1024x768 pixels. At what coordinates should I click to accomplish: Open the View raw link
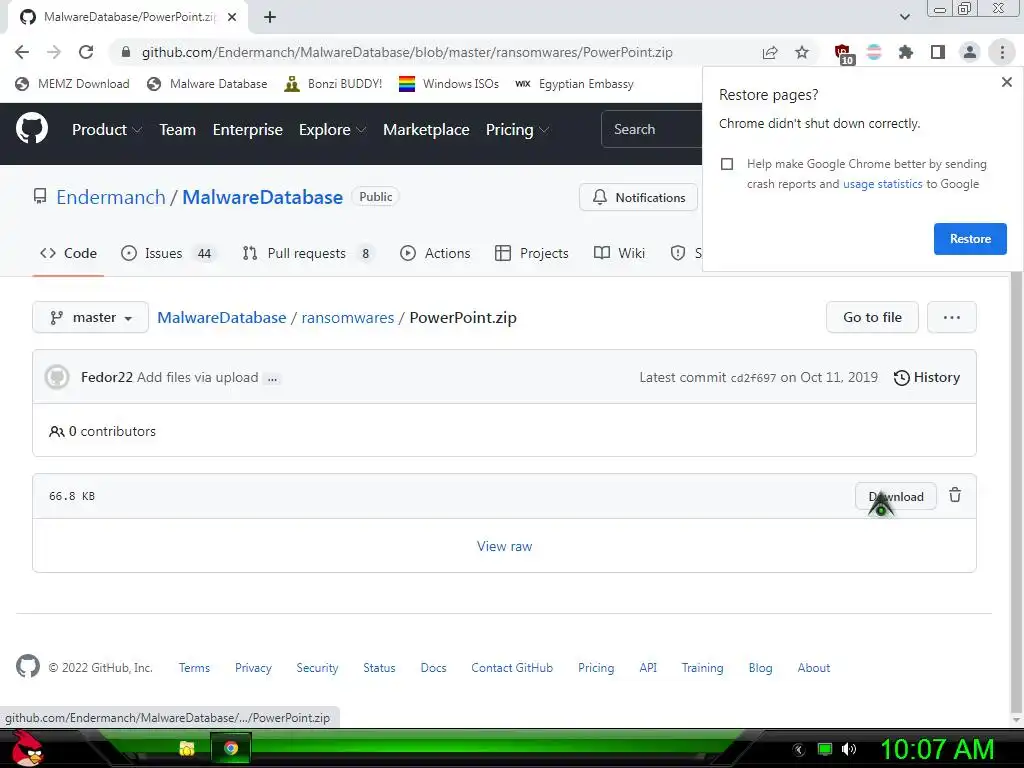pyautogui.click(x=504, y=546)
